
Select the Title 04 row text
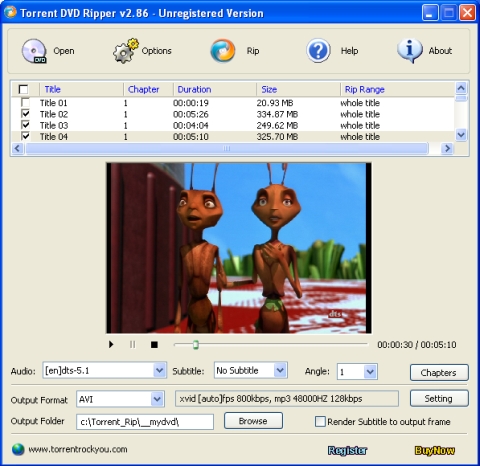tap(54, 137)
